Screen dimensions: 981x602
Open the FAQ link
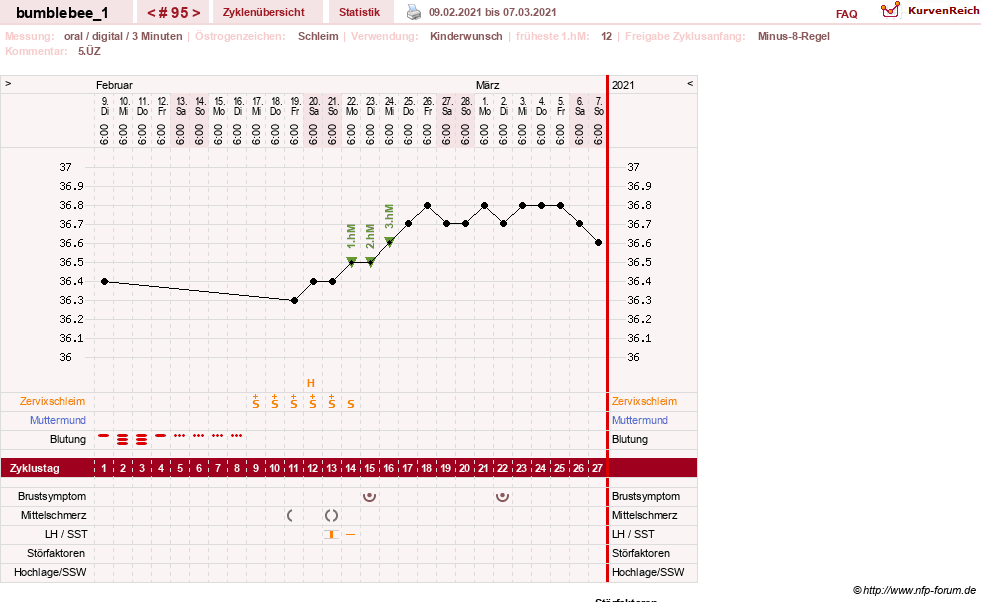click(846, 14)
